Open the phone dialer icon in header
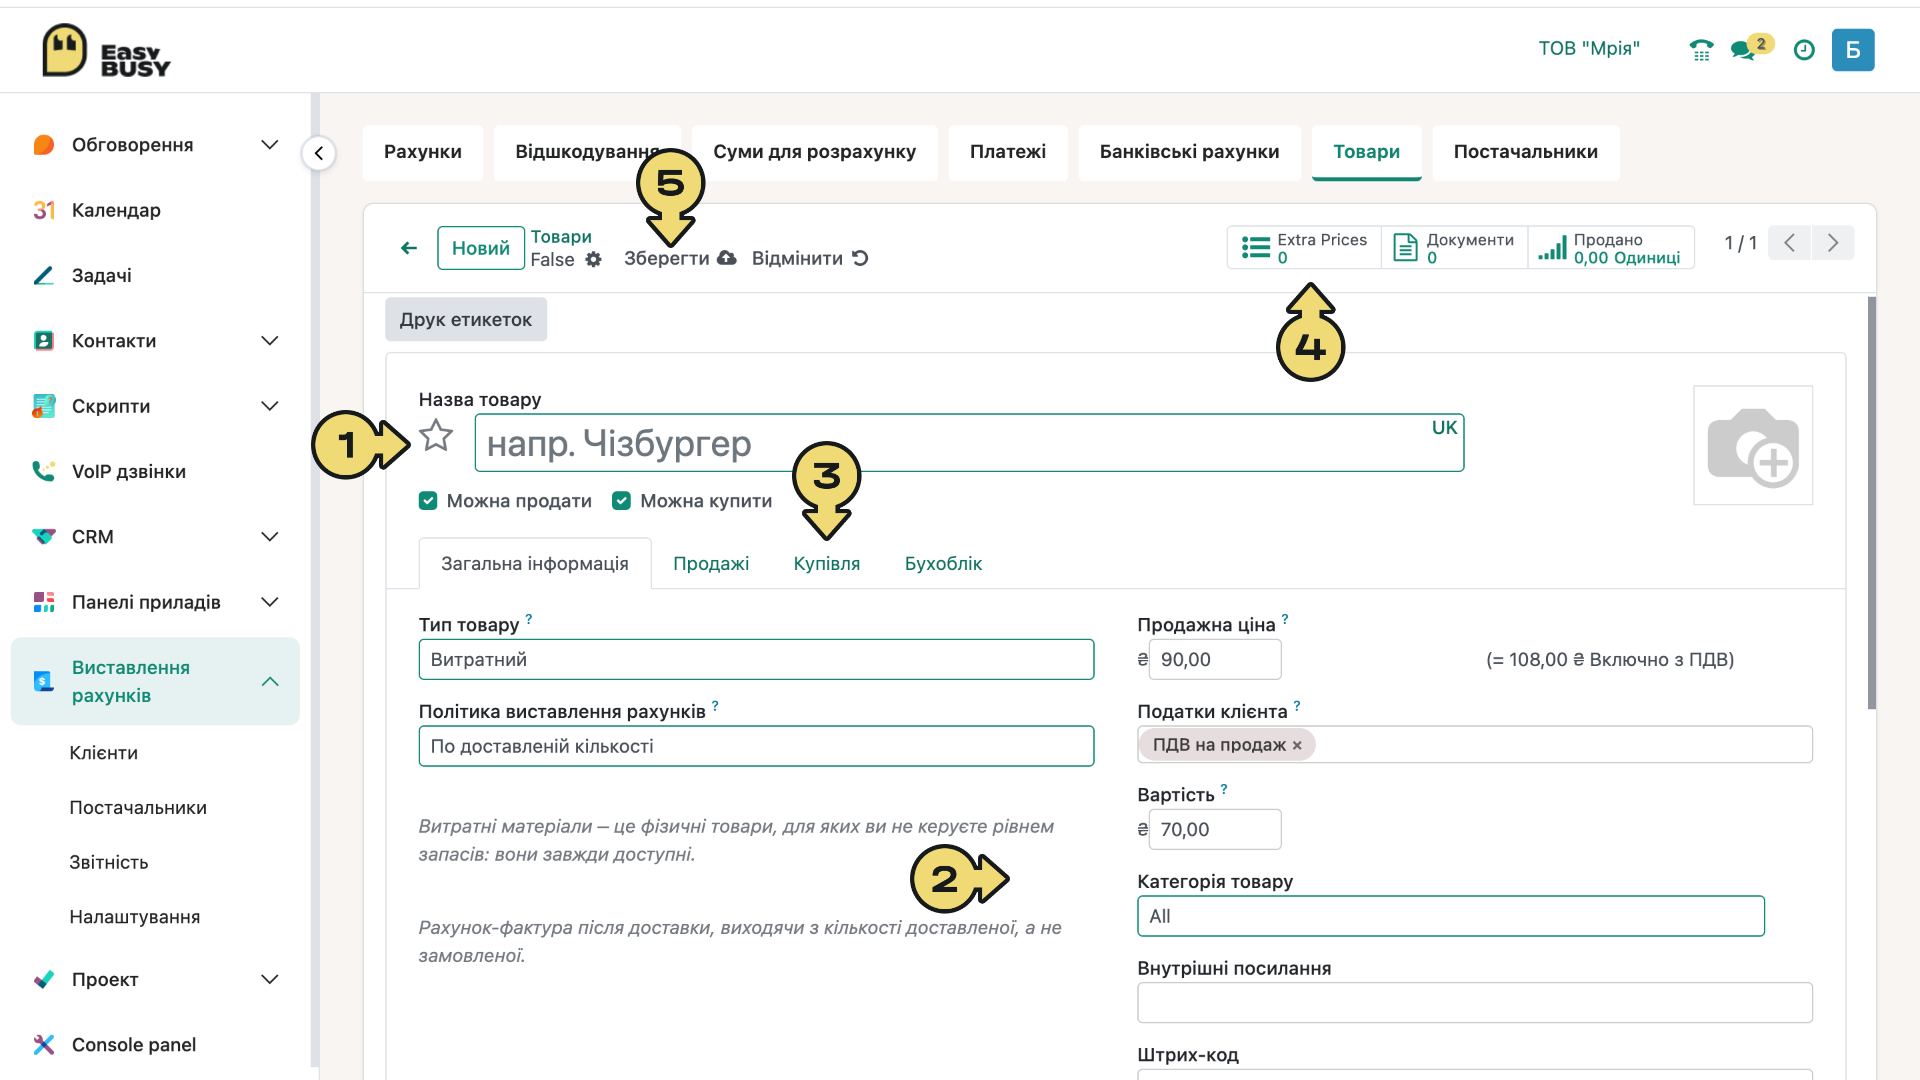 pos(1701,49)
